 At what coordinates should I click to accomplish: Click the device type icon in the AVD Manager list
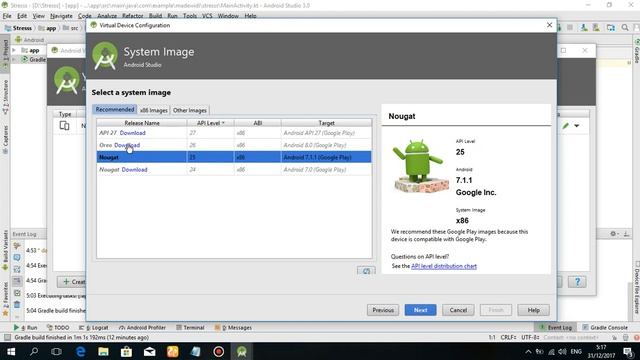64,125
